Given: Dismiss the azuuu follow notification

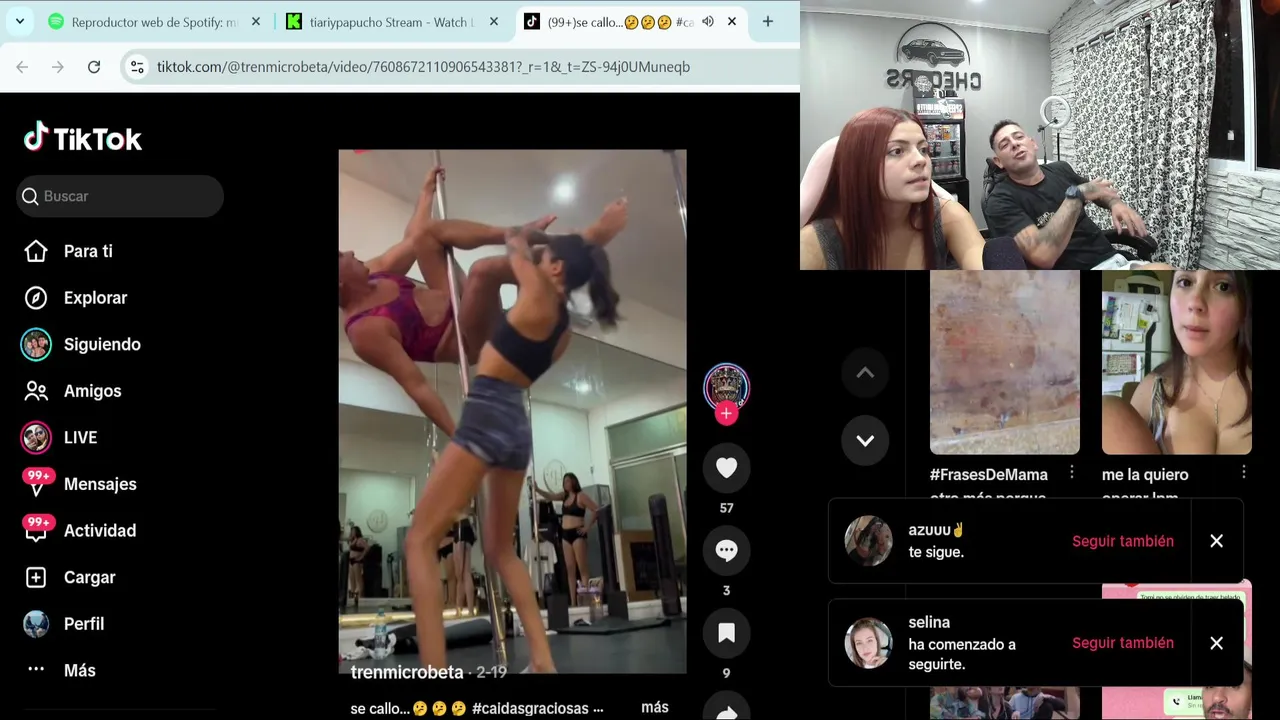Looking at the screenshot, I should (1216, 541).
